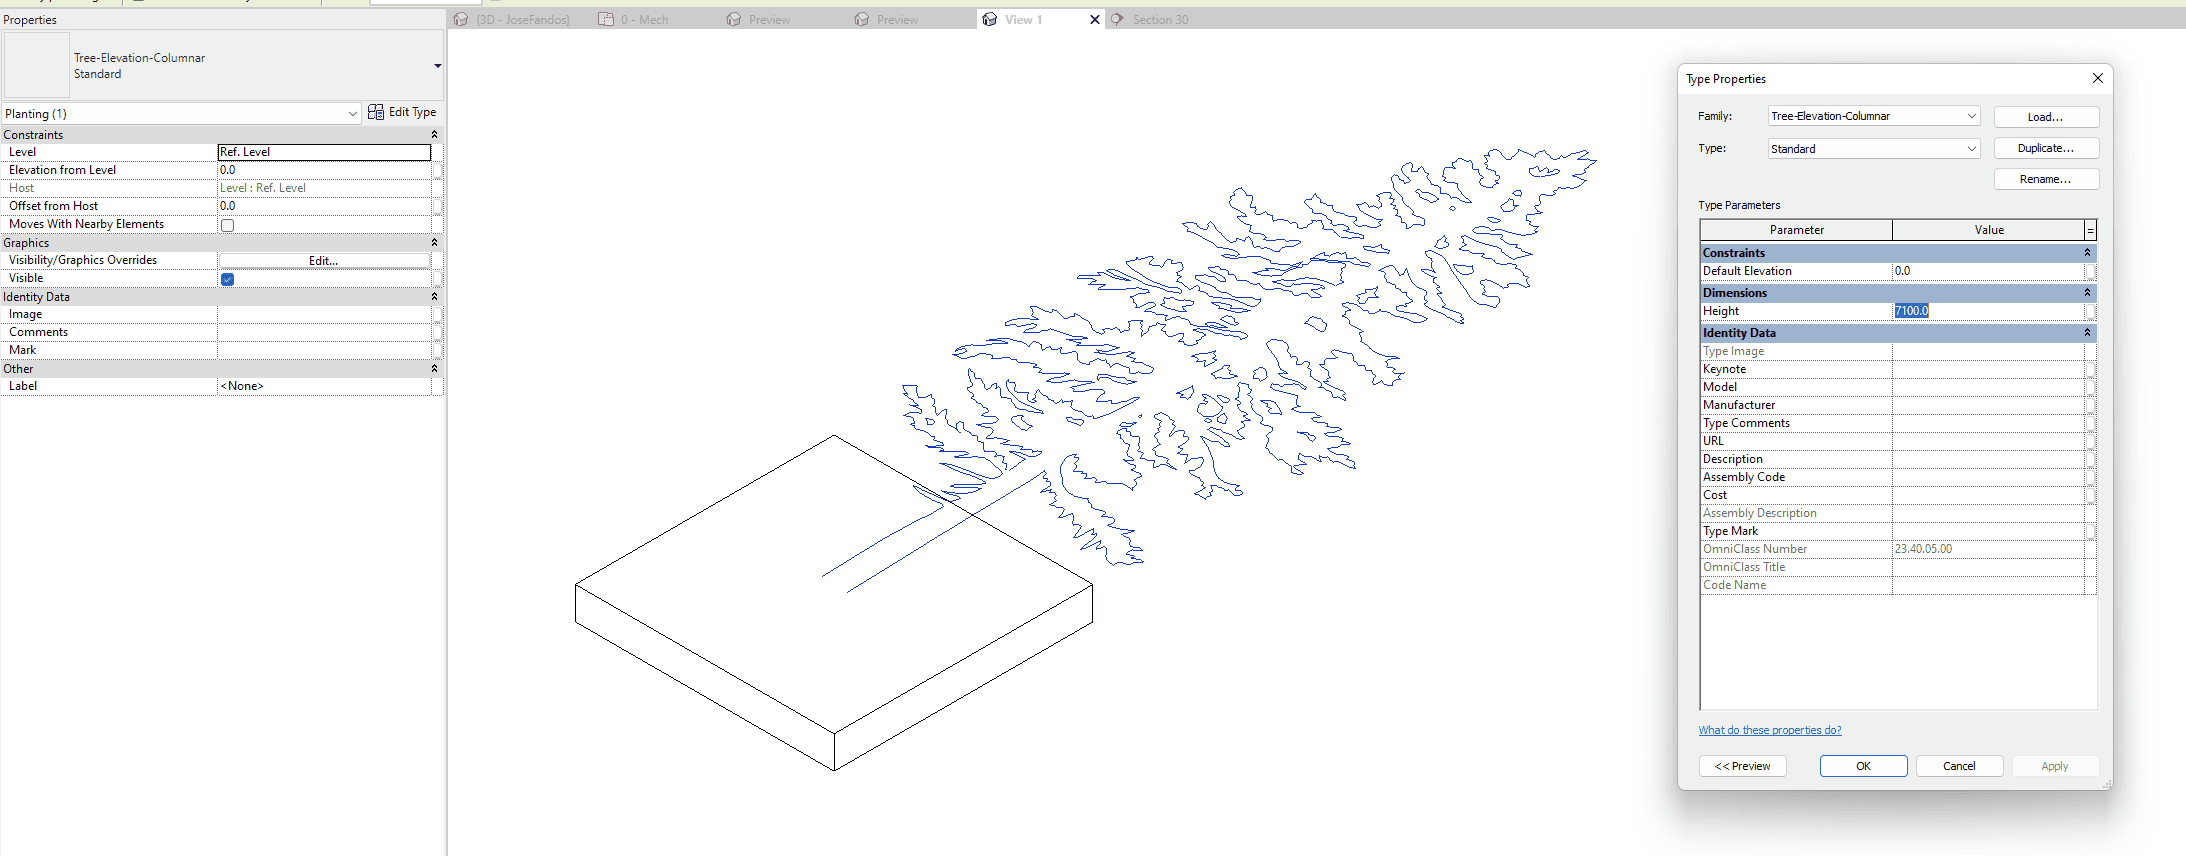2186x856 pixels.
Task: Click the 3D view icon on JoseFandos tab
Action: click(461, 19)
